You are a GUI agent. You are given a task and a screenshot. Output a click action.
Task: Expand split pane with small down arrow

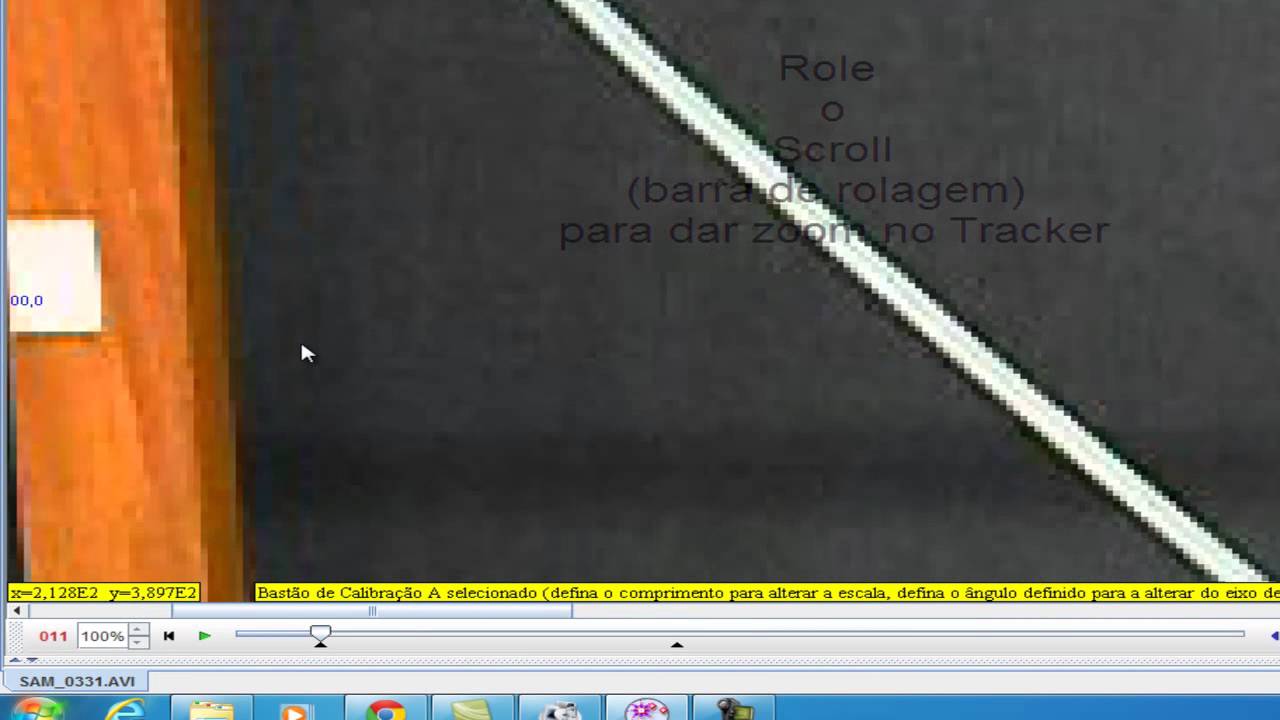(31, 659)
